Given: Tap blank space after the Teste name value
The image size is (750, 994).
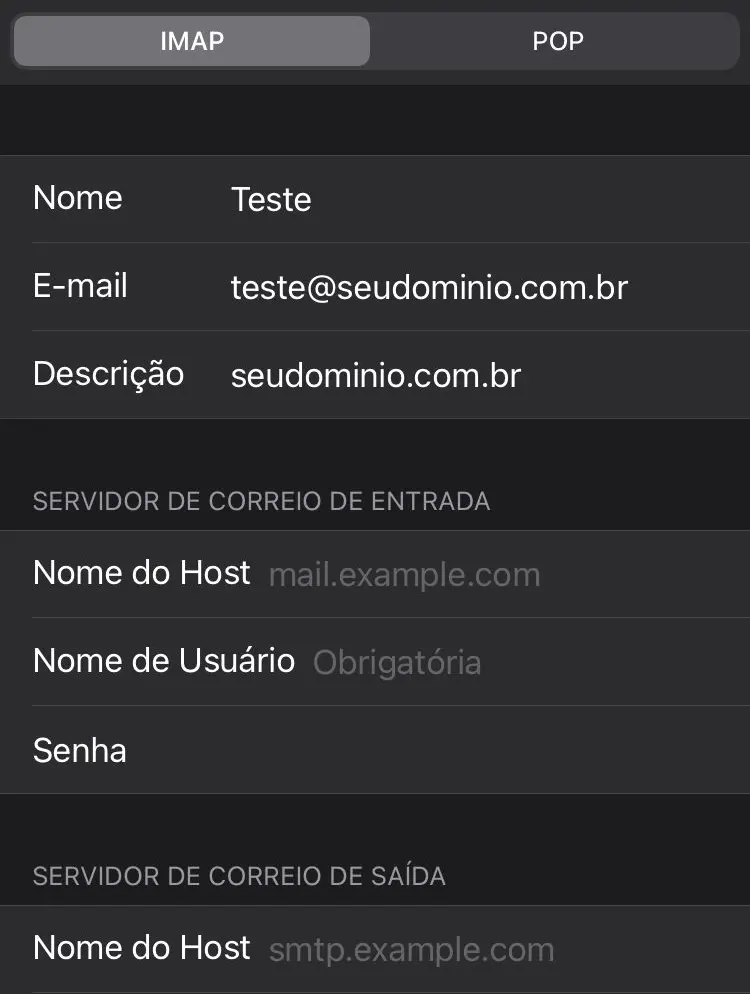Looking at the screenshot, I should (x=530, y=199).
